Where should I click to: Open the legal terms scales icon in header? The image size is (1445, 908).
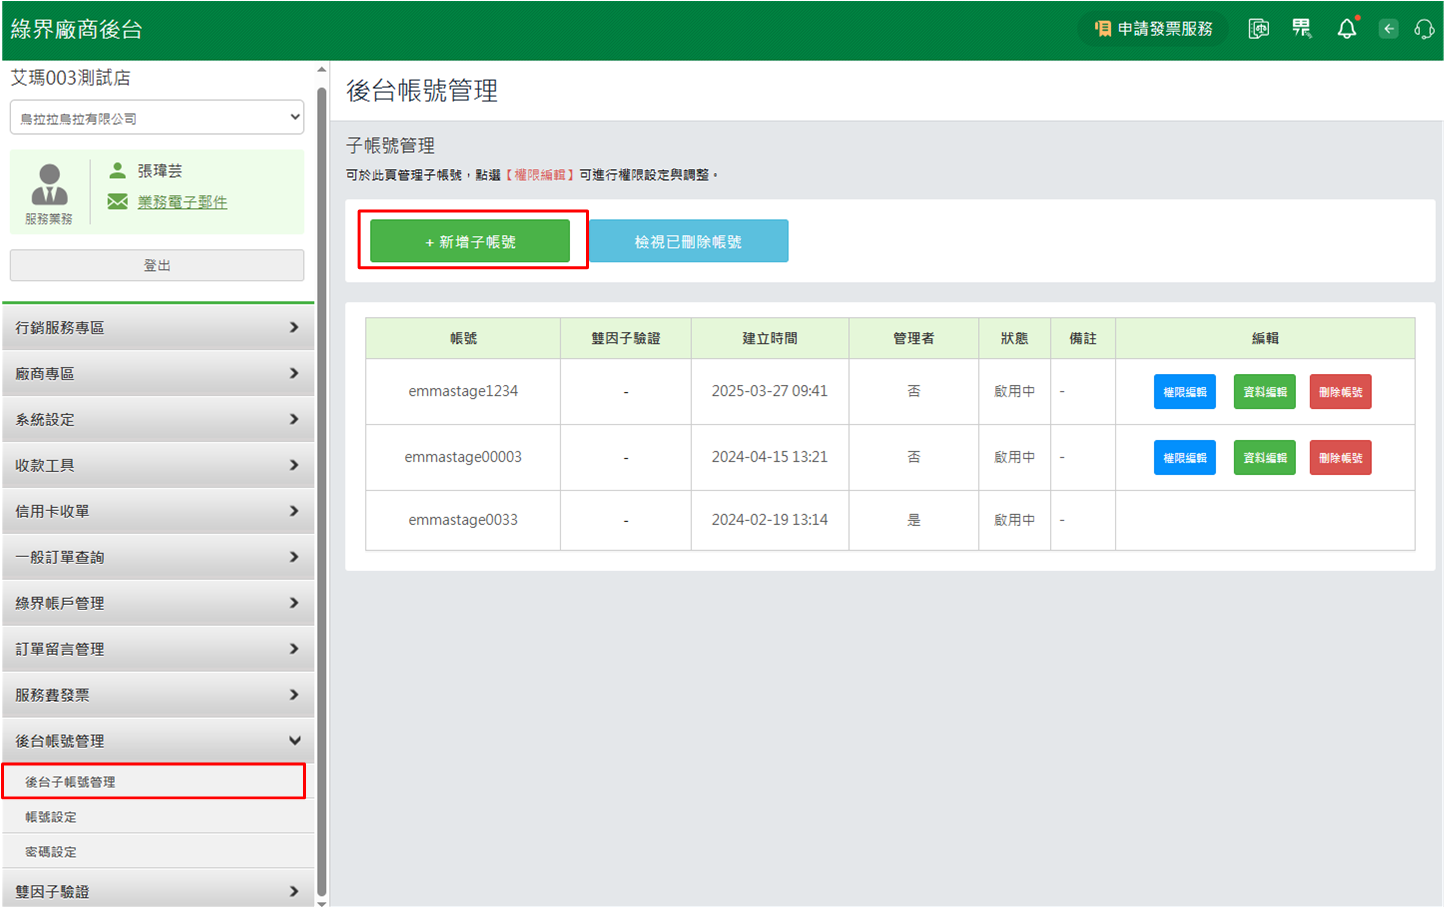1258,29
